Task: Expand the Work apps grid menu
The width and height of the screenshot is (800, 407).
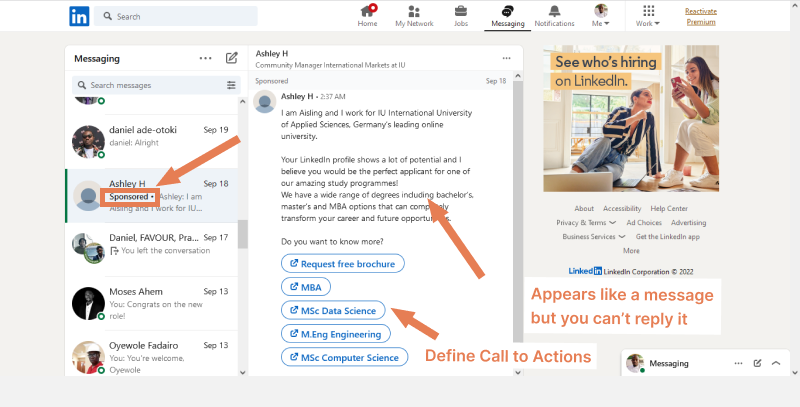Action: [648, 16]
